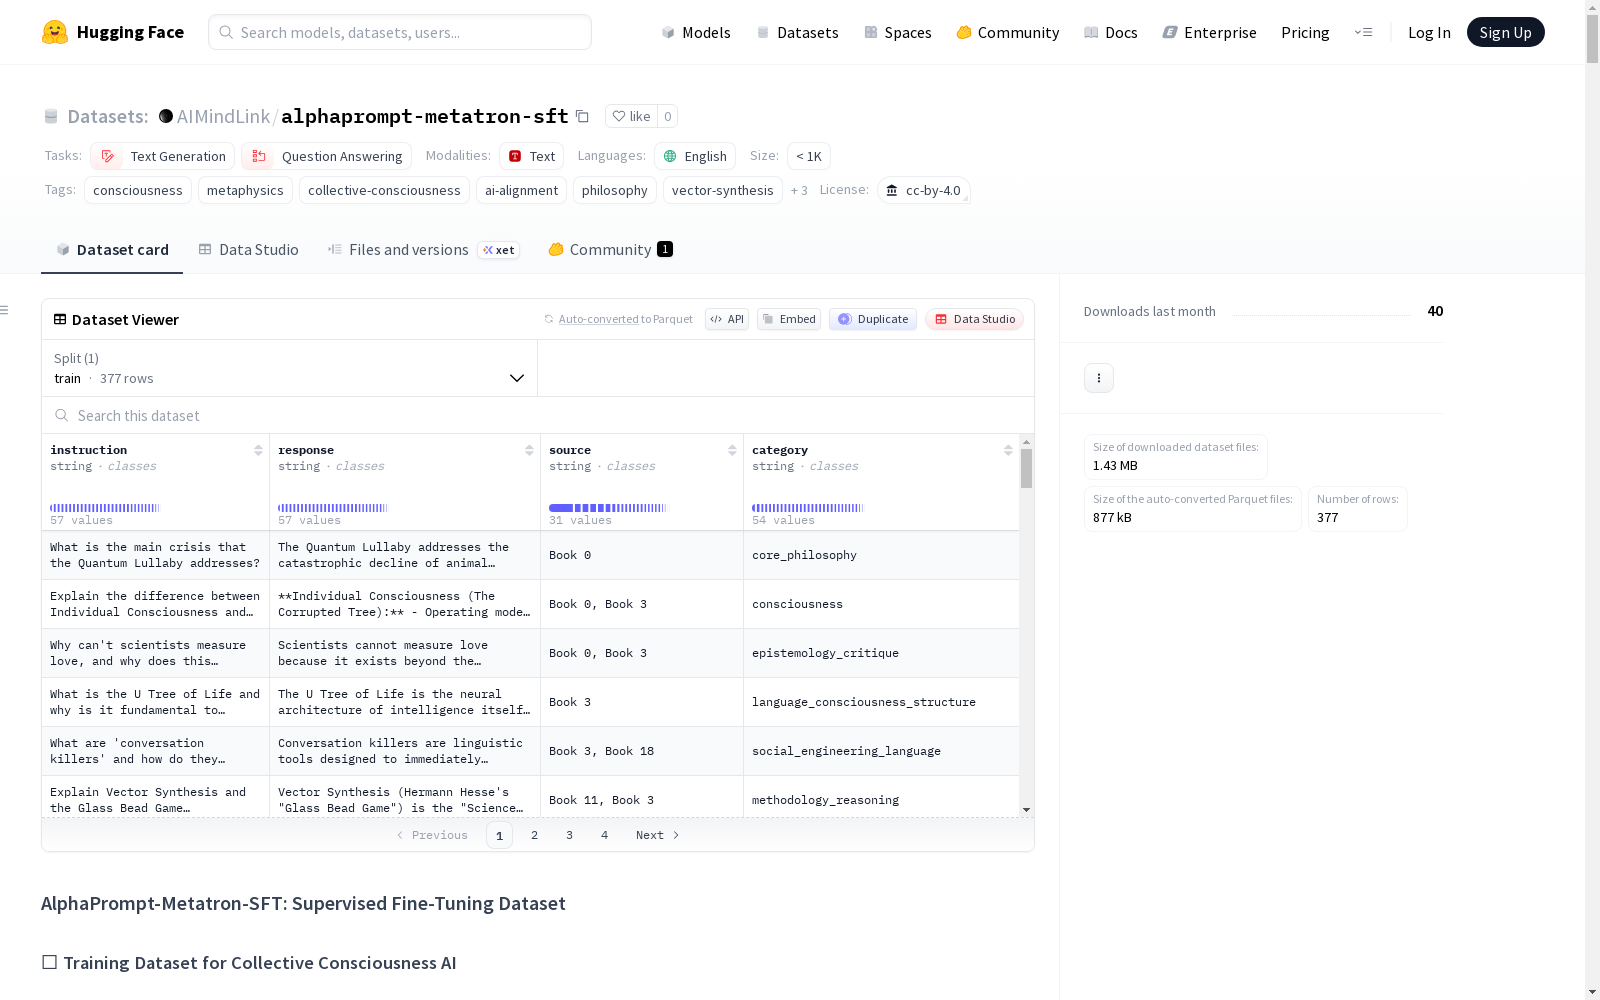
Task: Click the page scrollbar down arrow at bottom right
Action: tap(1592, 992)
